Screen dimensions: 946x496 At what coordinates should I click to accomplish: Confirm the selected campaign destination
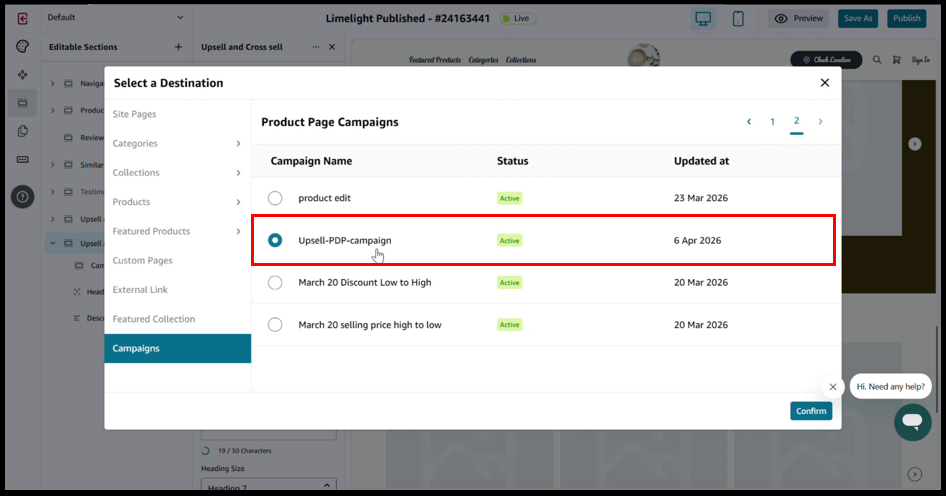tap(810, 411)
